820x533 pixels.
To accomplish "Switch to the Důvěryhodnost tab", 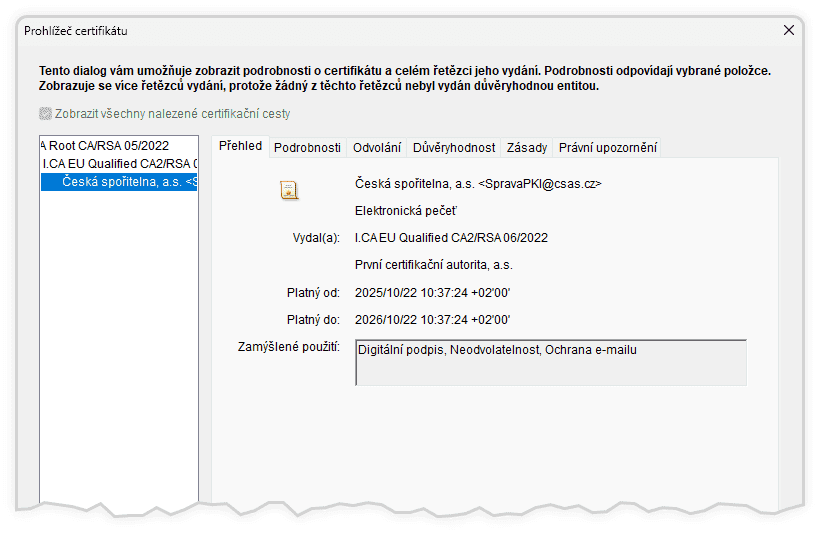I will click(453, 148).
